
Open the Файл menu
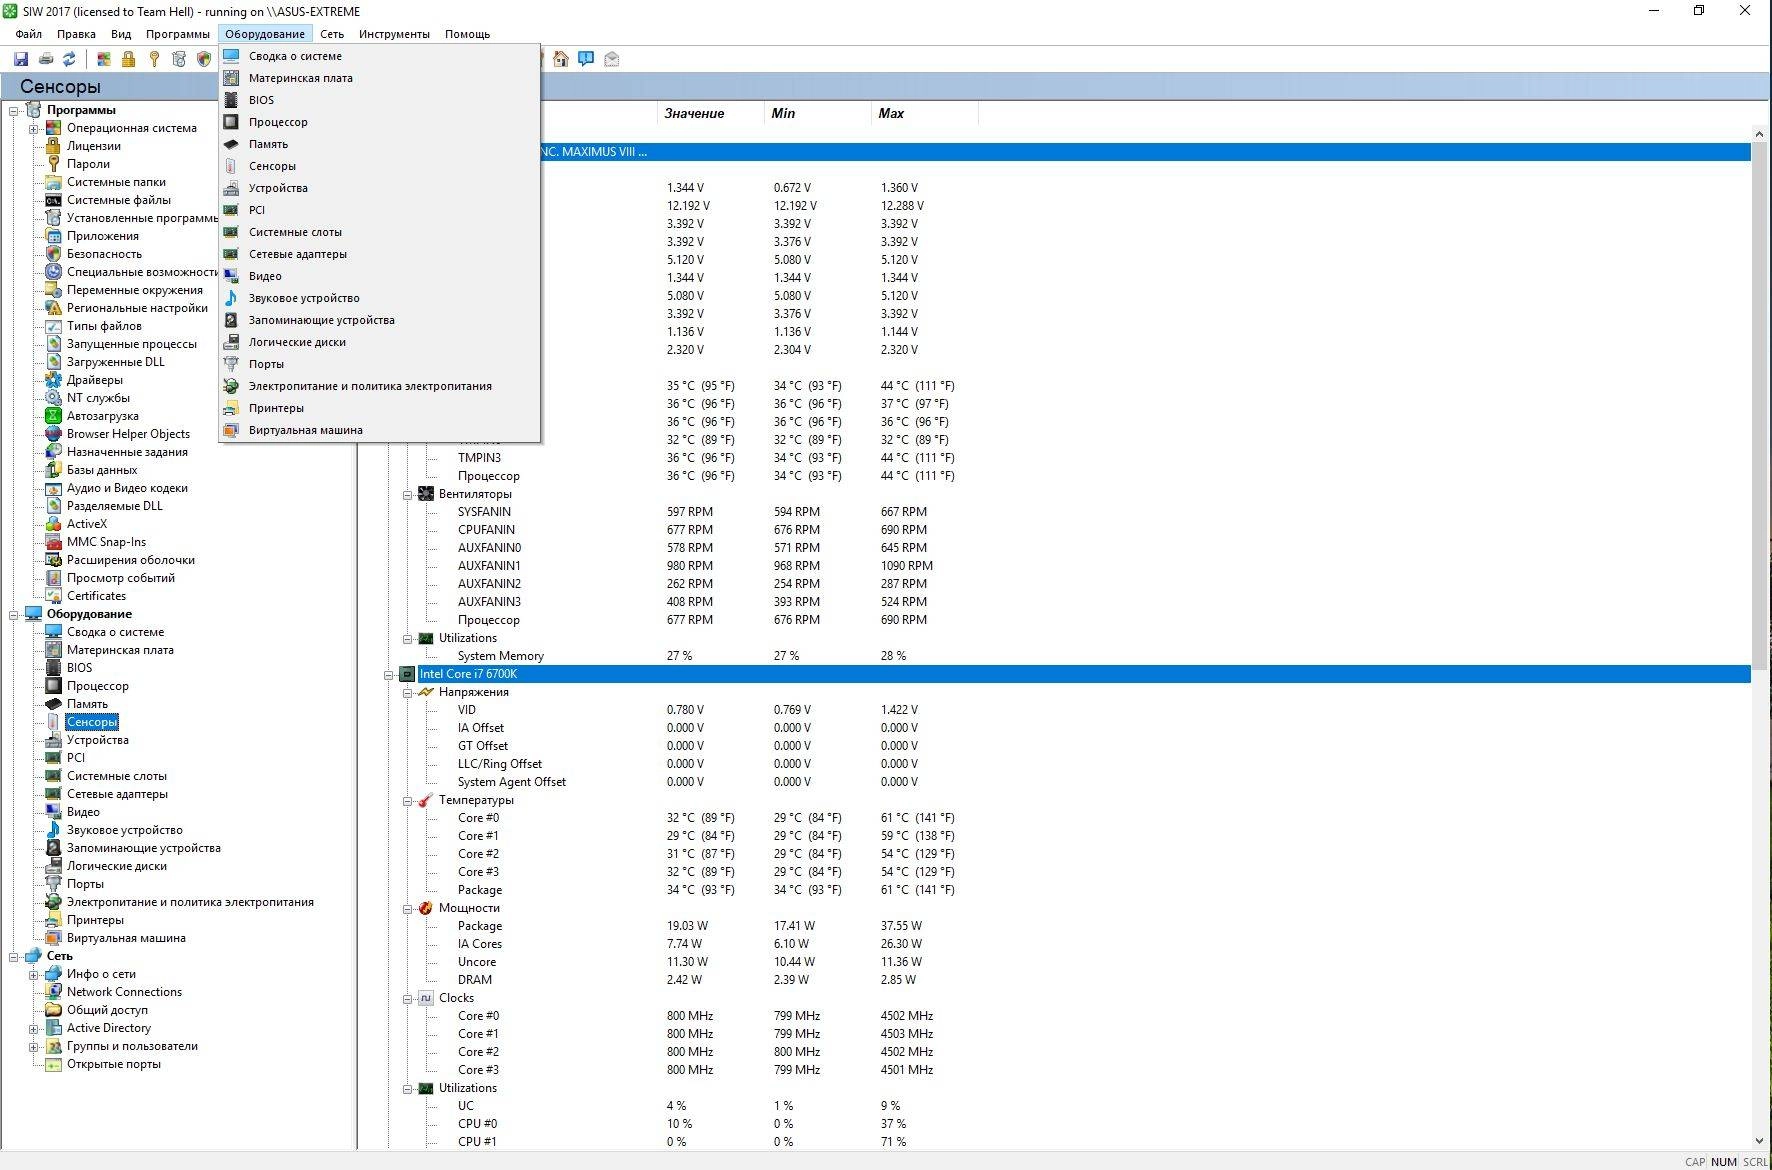tap(28, 34)
